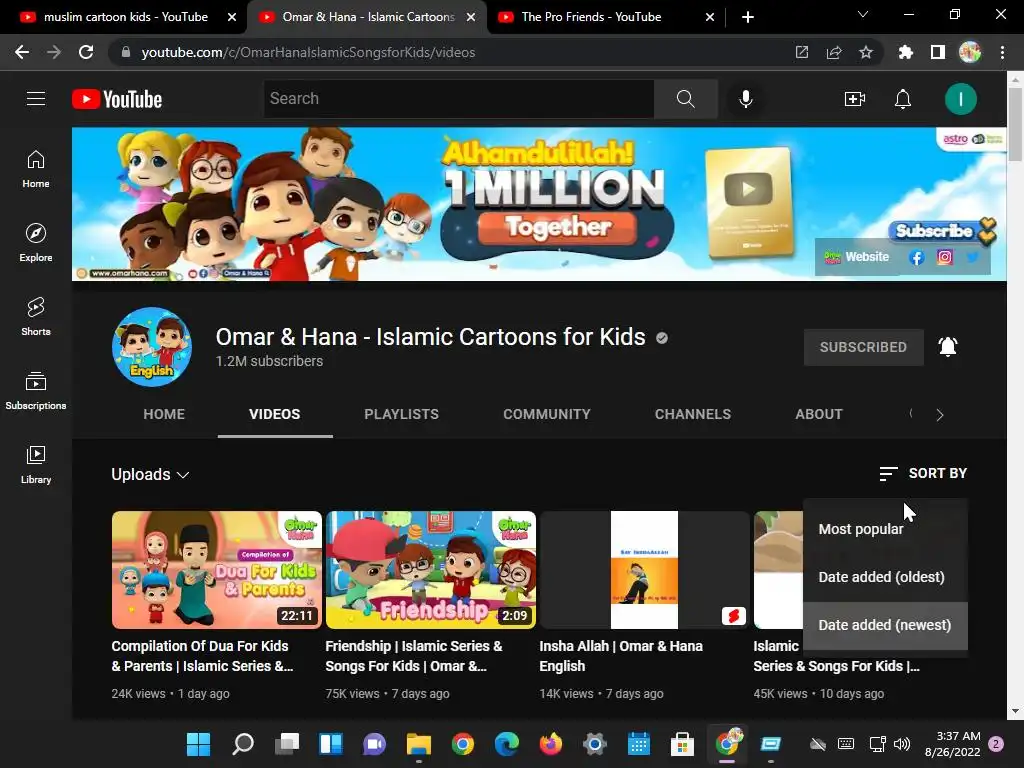Open Compilation Of Dua For Kids video title
1024x768 pixels.
[202, 656]
